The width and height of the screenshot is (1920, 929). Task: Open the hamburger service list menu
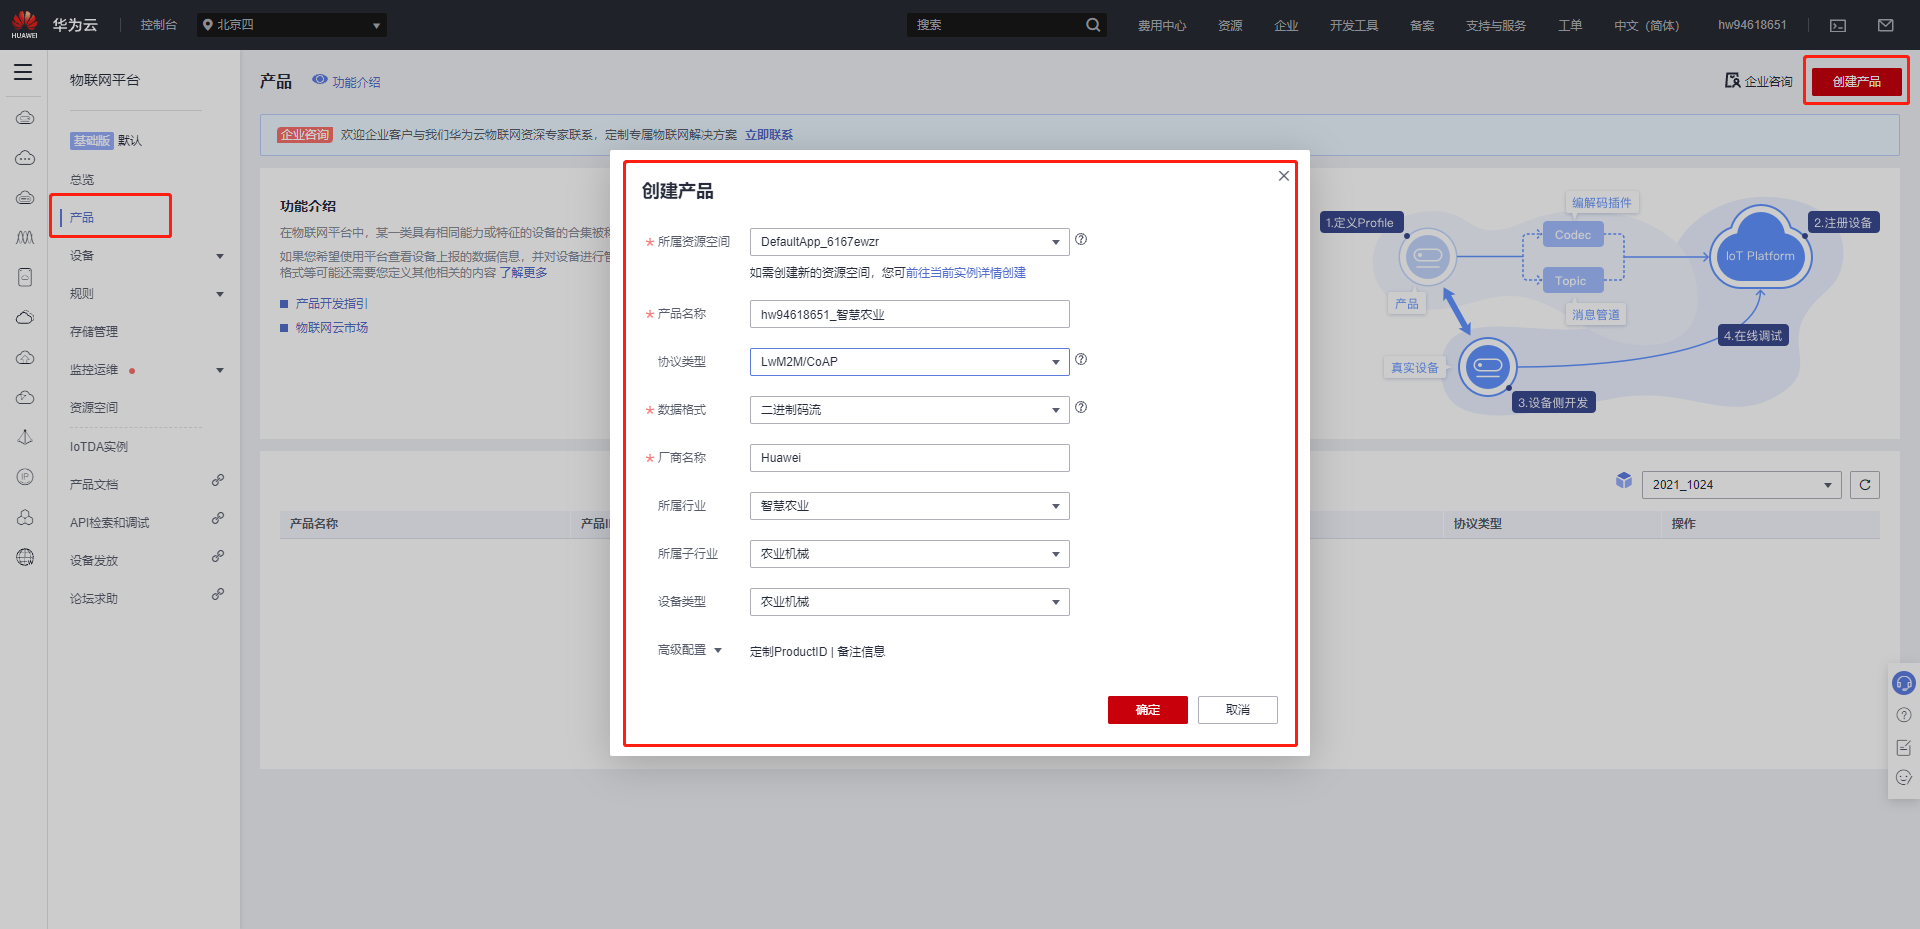tap(23, 72)
